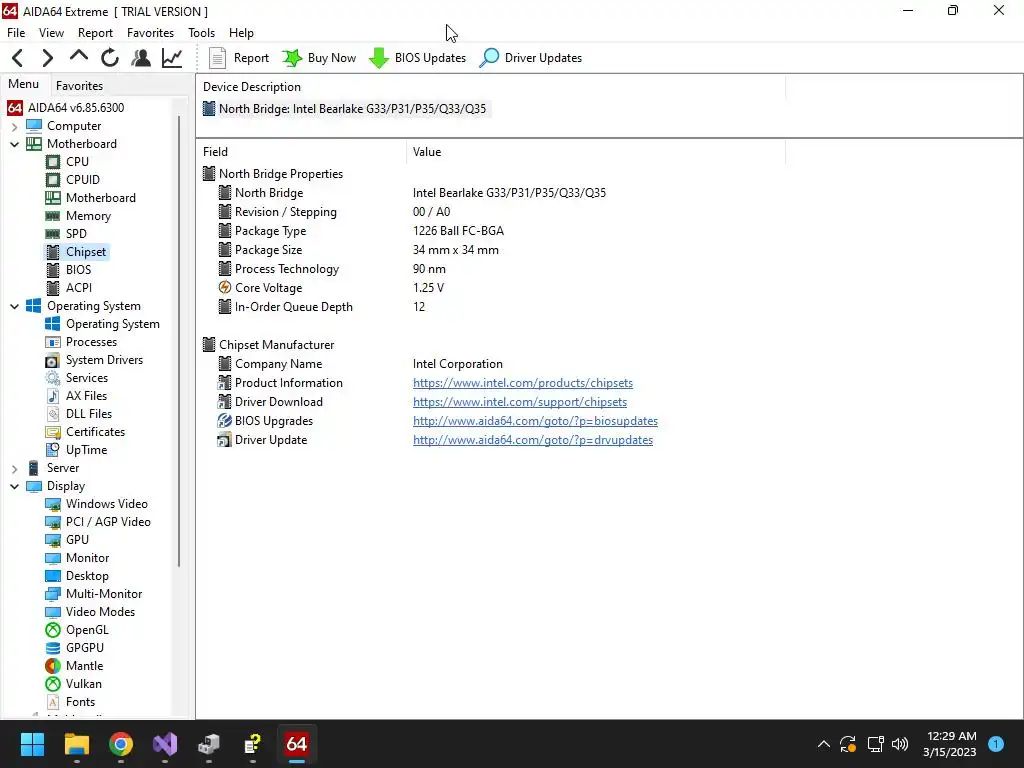
Task: Open the aida64 biosupdates link
Action: (x=535, y=421)
